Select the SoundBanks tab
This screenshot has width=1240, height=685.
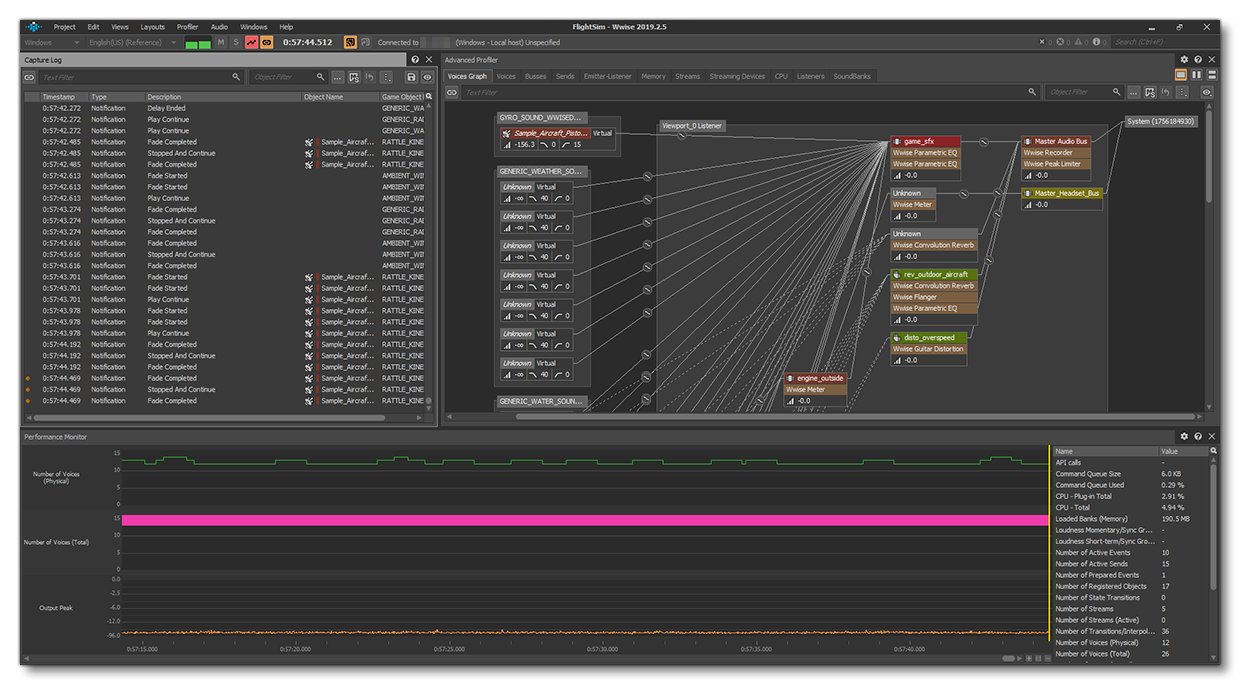(852, 76)
